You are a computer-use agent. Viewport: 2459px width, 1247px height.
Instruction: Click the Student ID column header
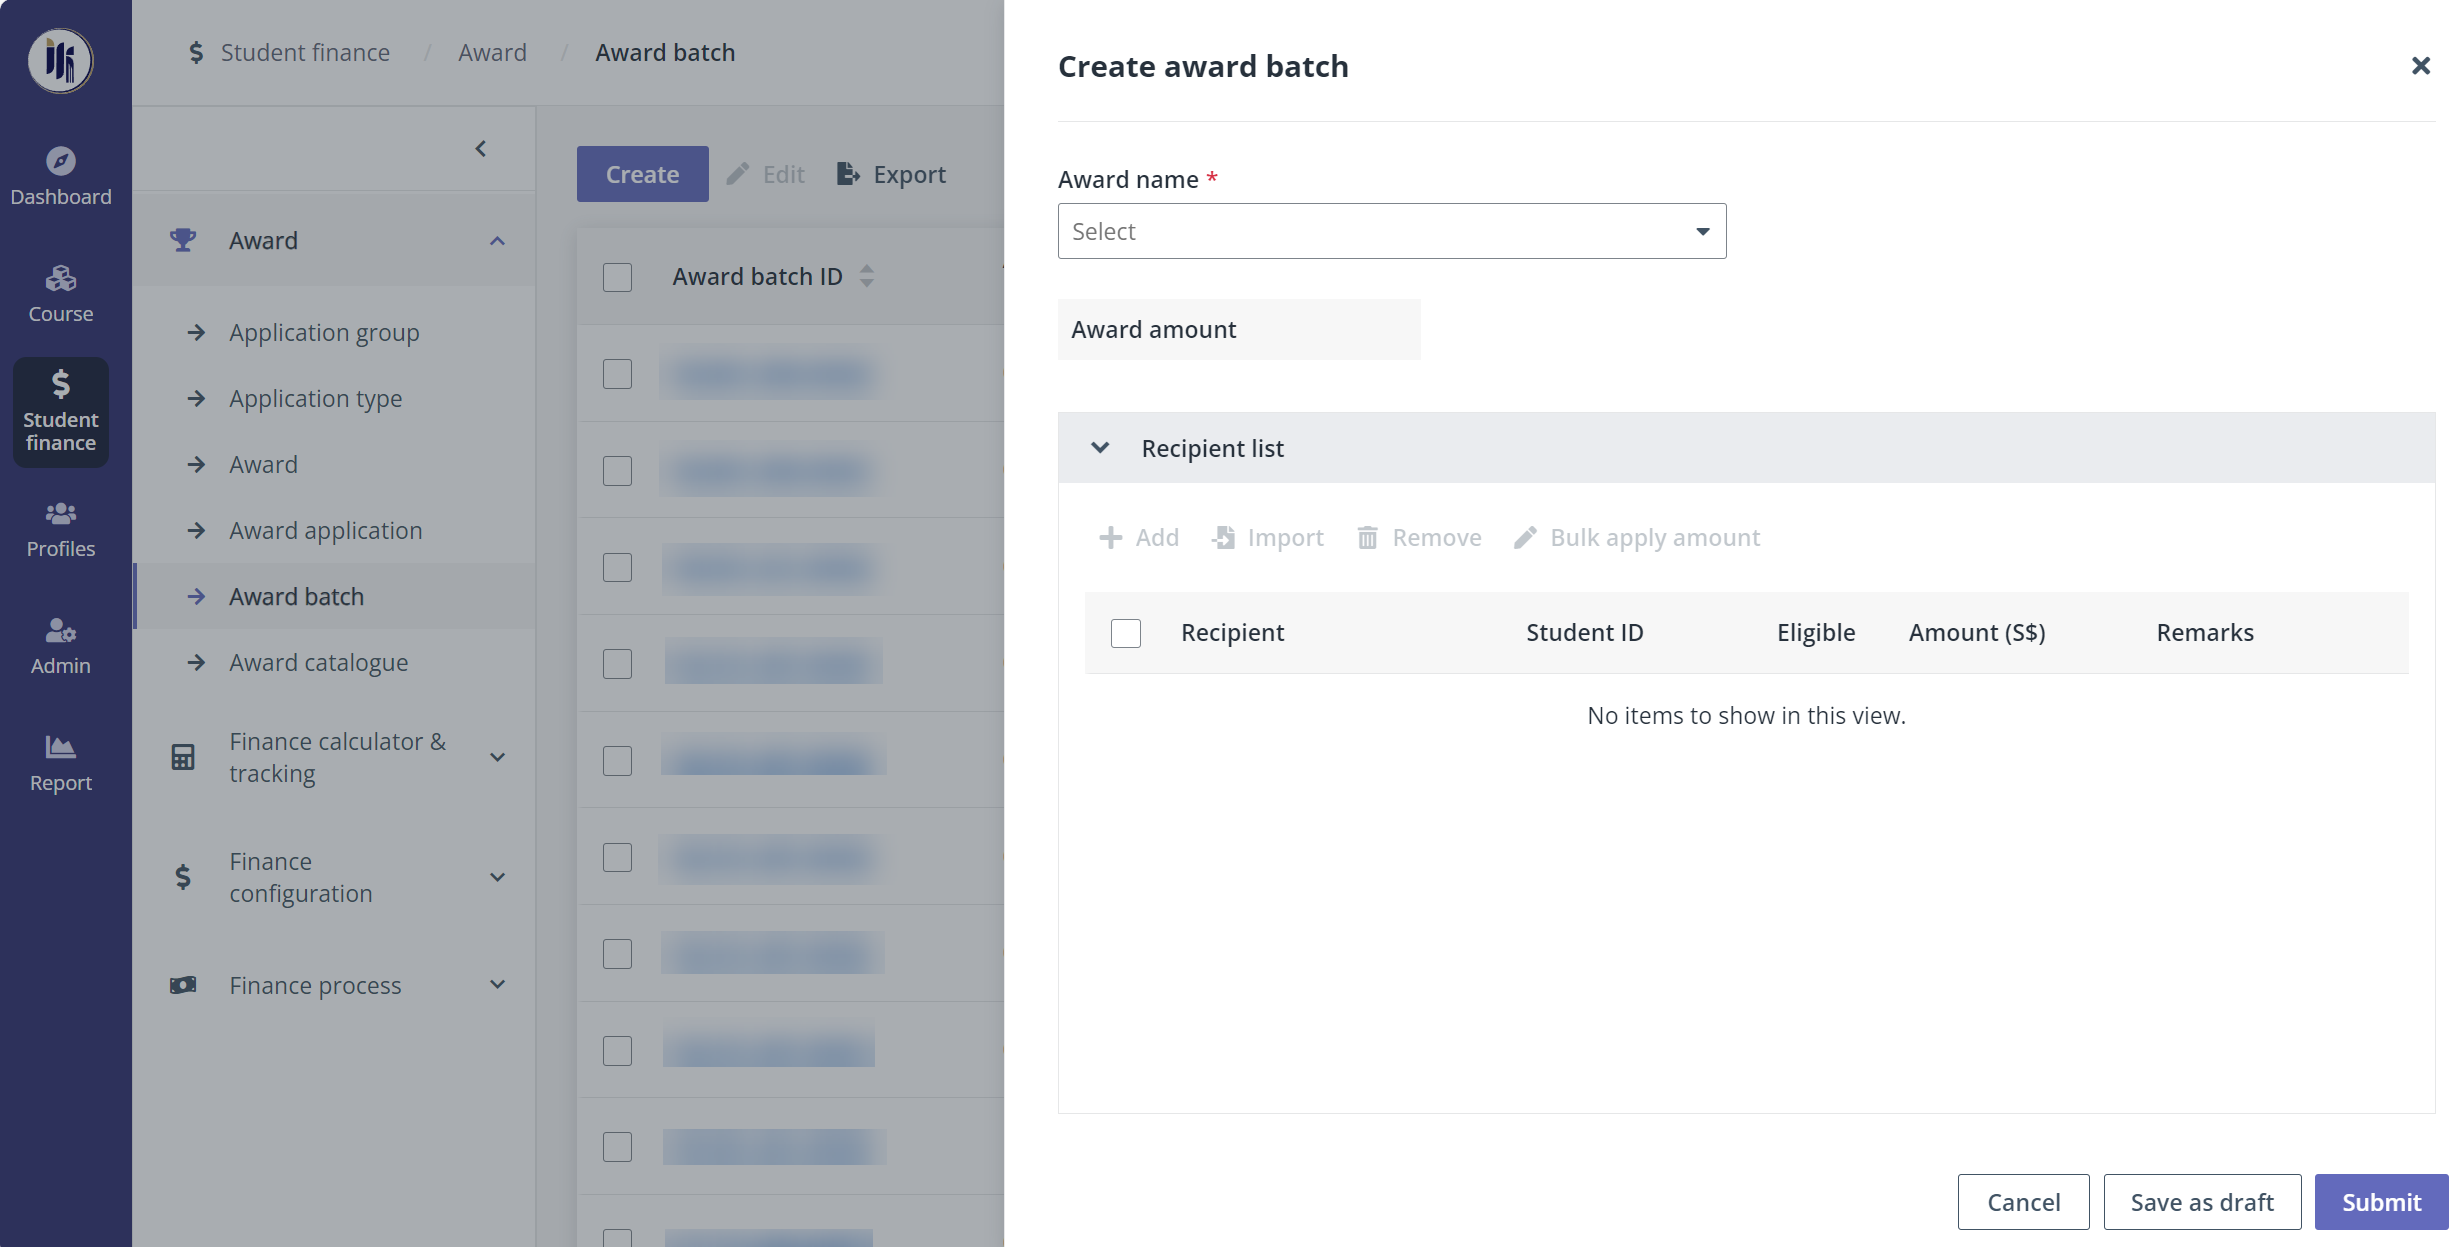[x=1584, y=632]
